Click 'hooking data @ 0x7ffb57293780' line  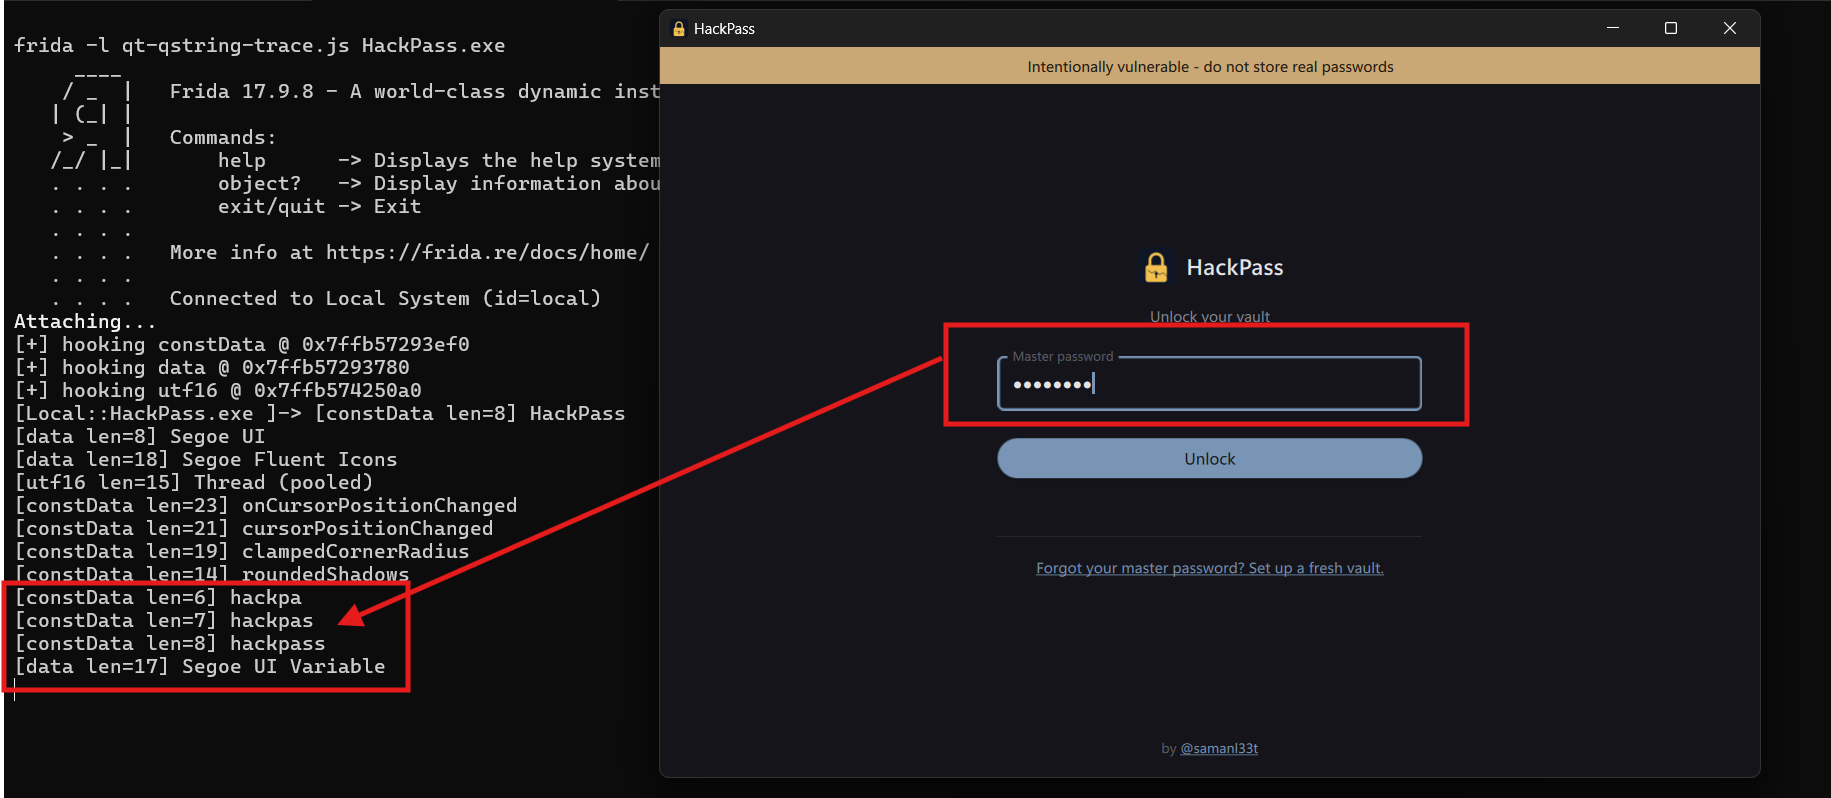(212, 367)
